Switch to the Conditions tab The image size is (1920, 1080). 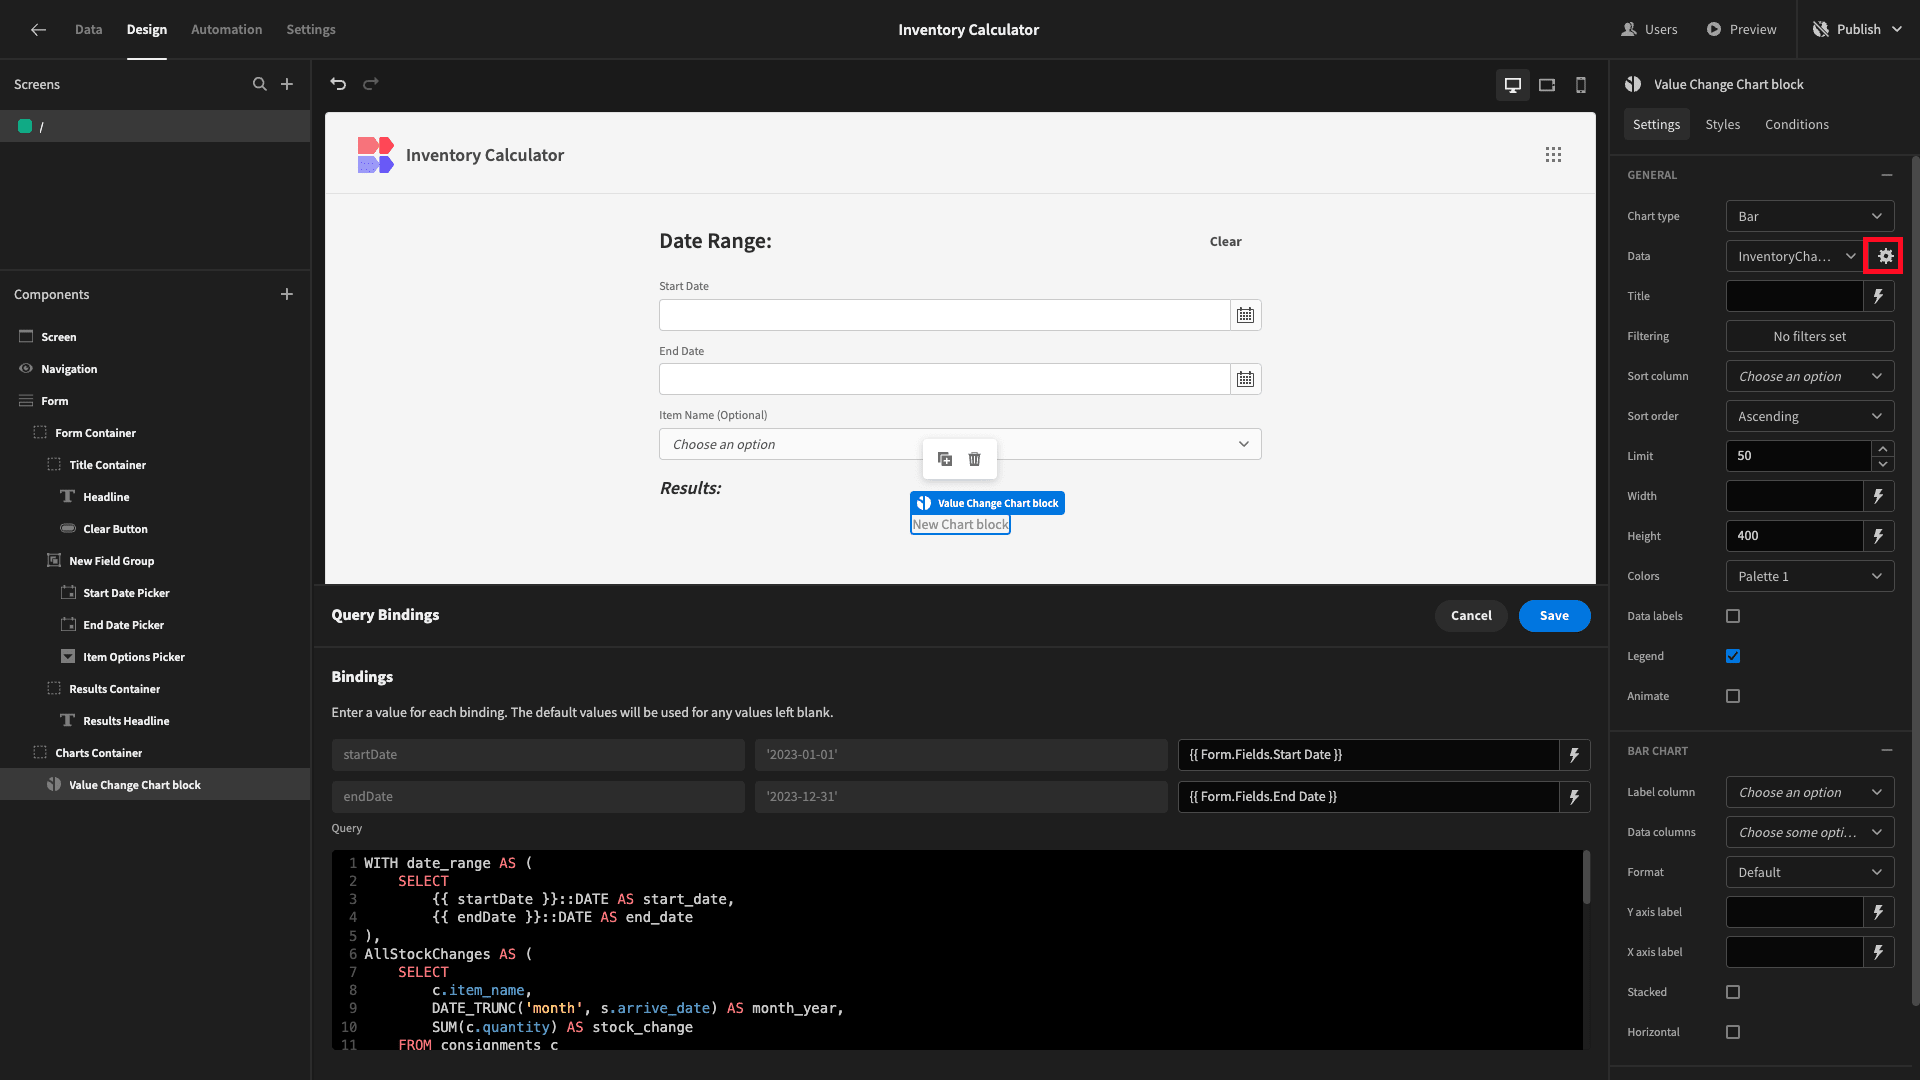coord(1796,124)
